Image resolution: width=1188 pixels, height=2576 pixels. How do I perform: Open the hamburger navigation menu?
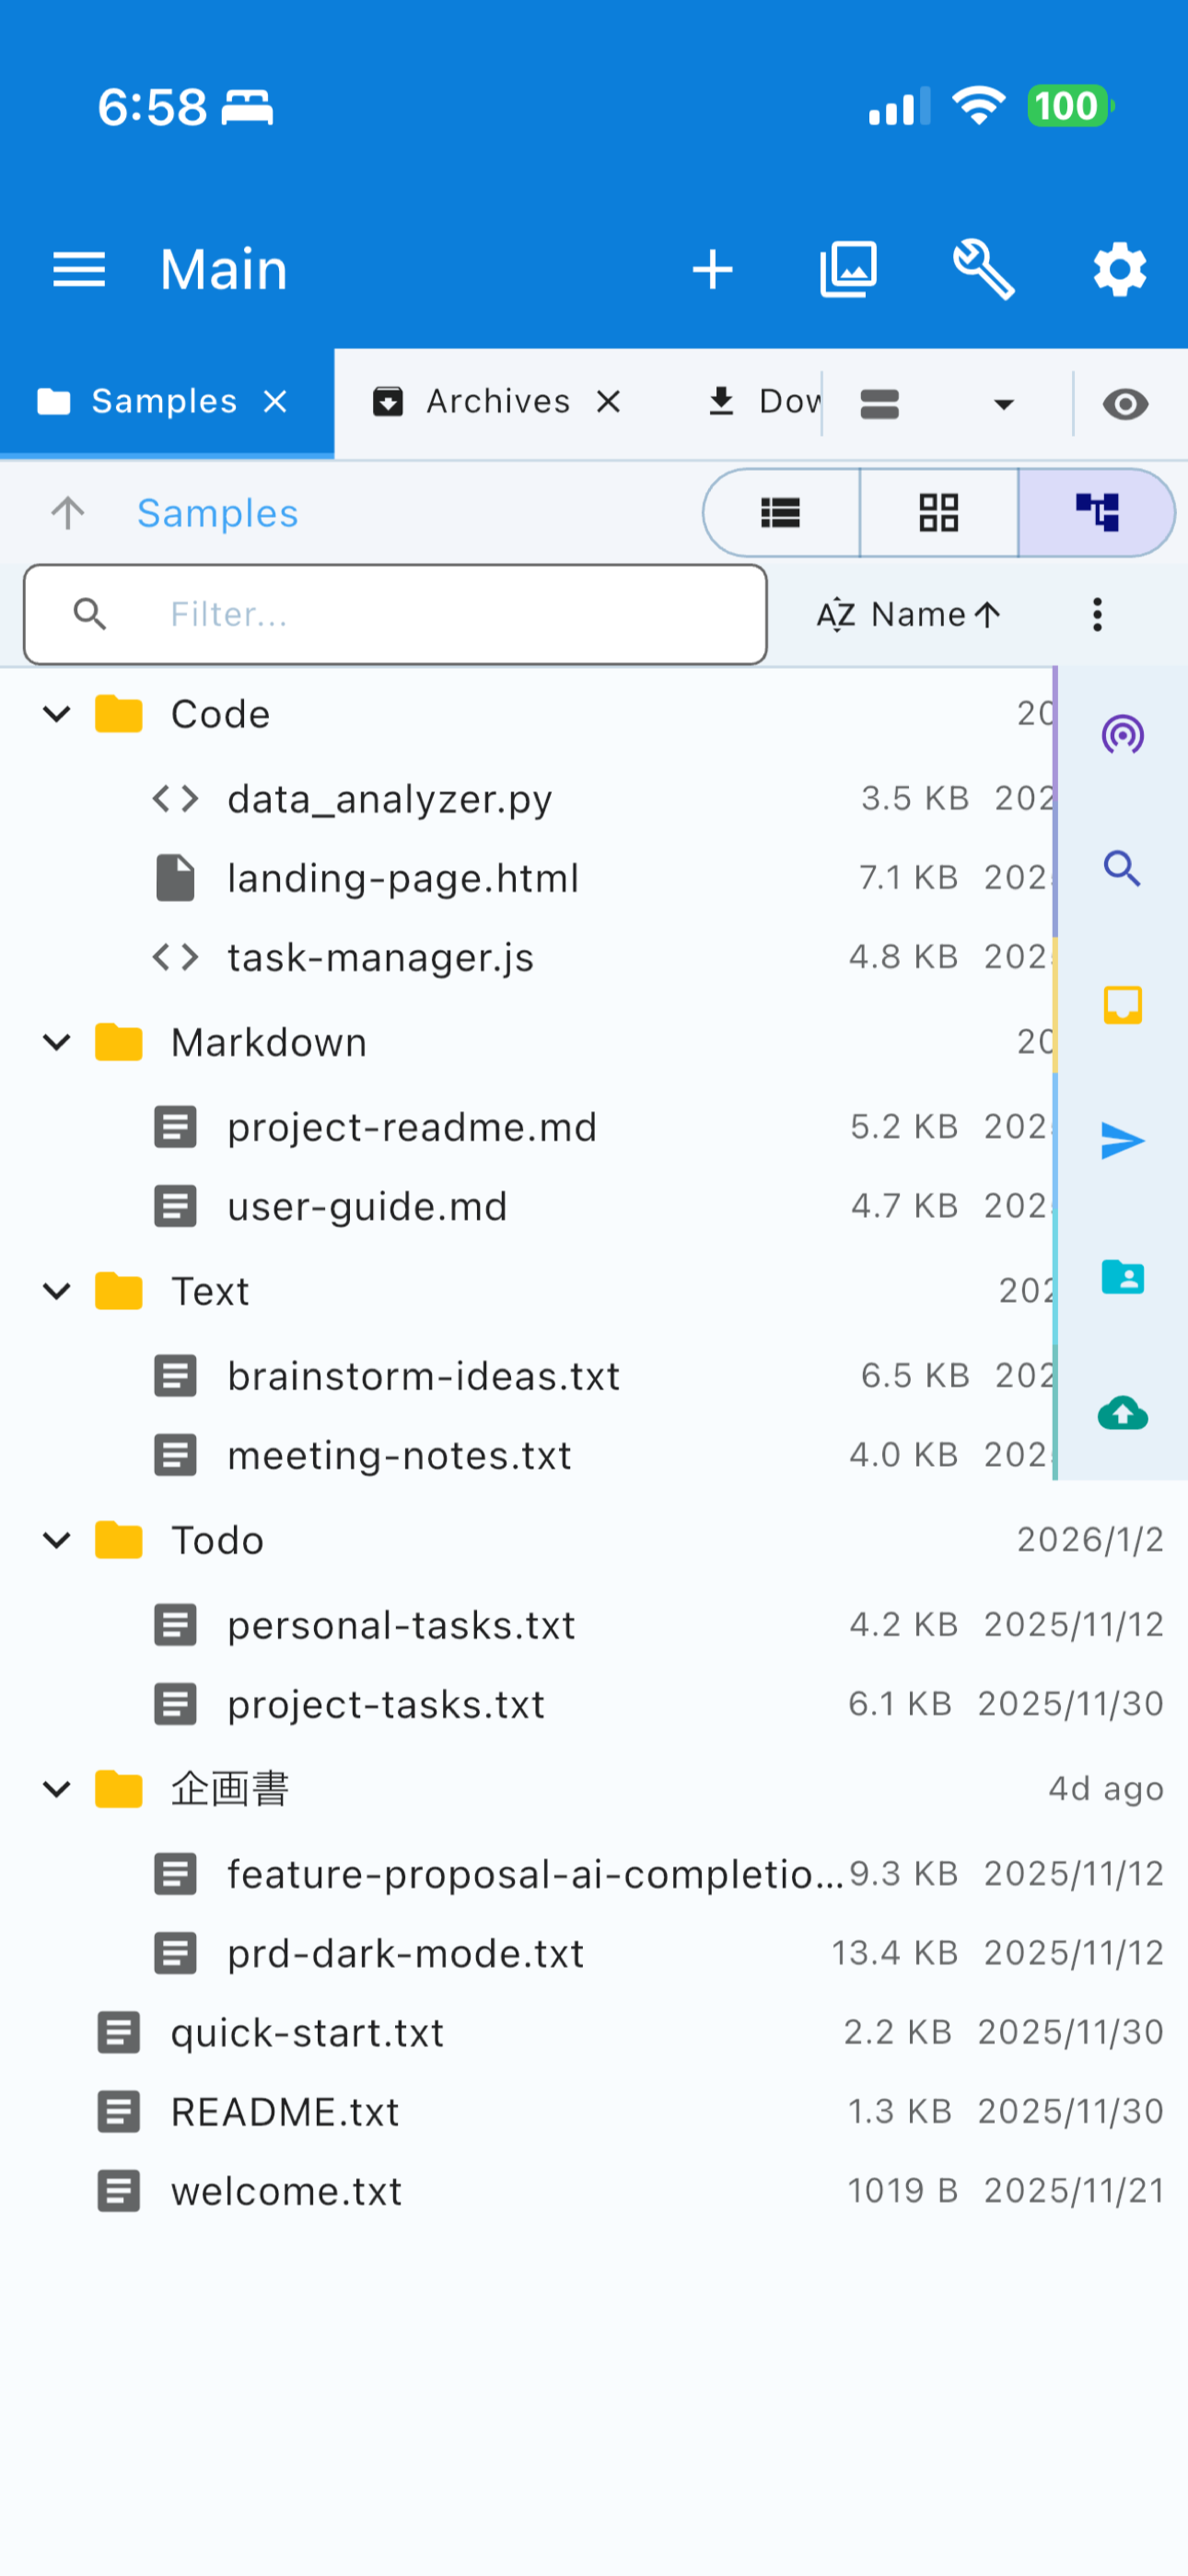coord(78,270)
